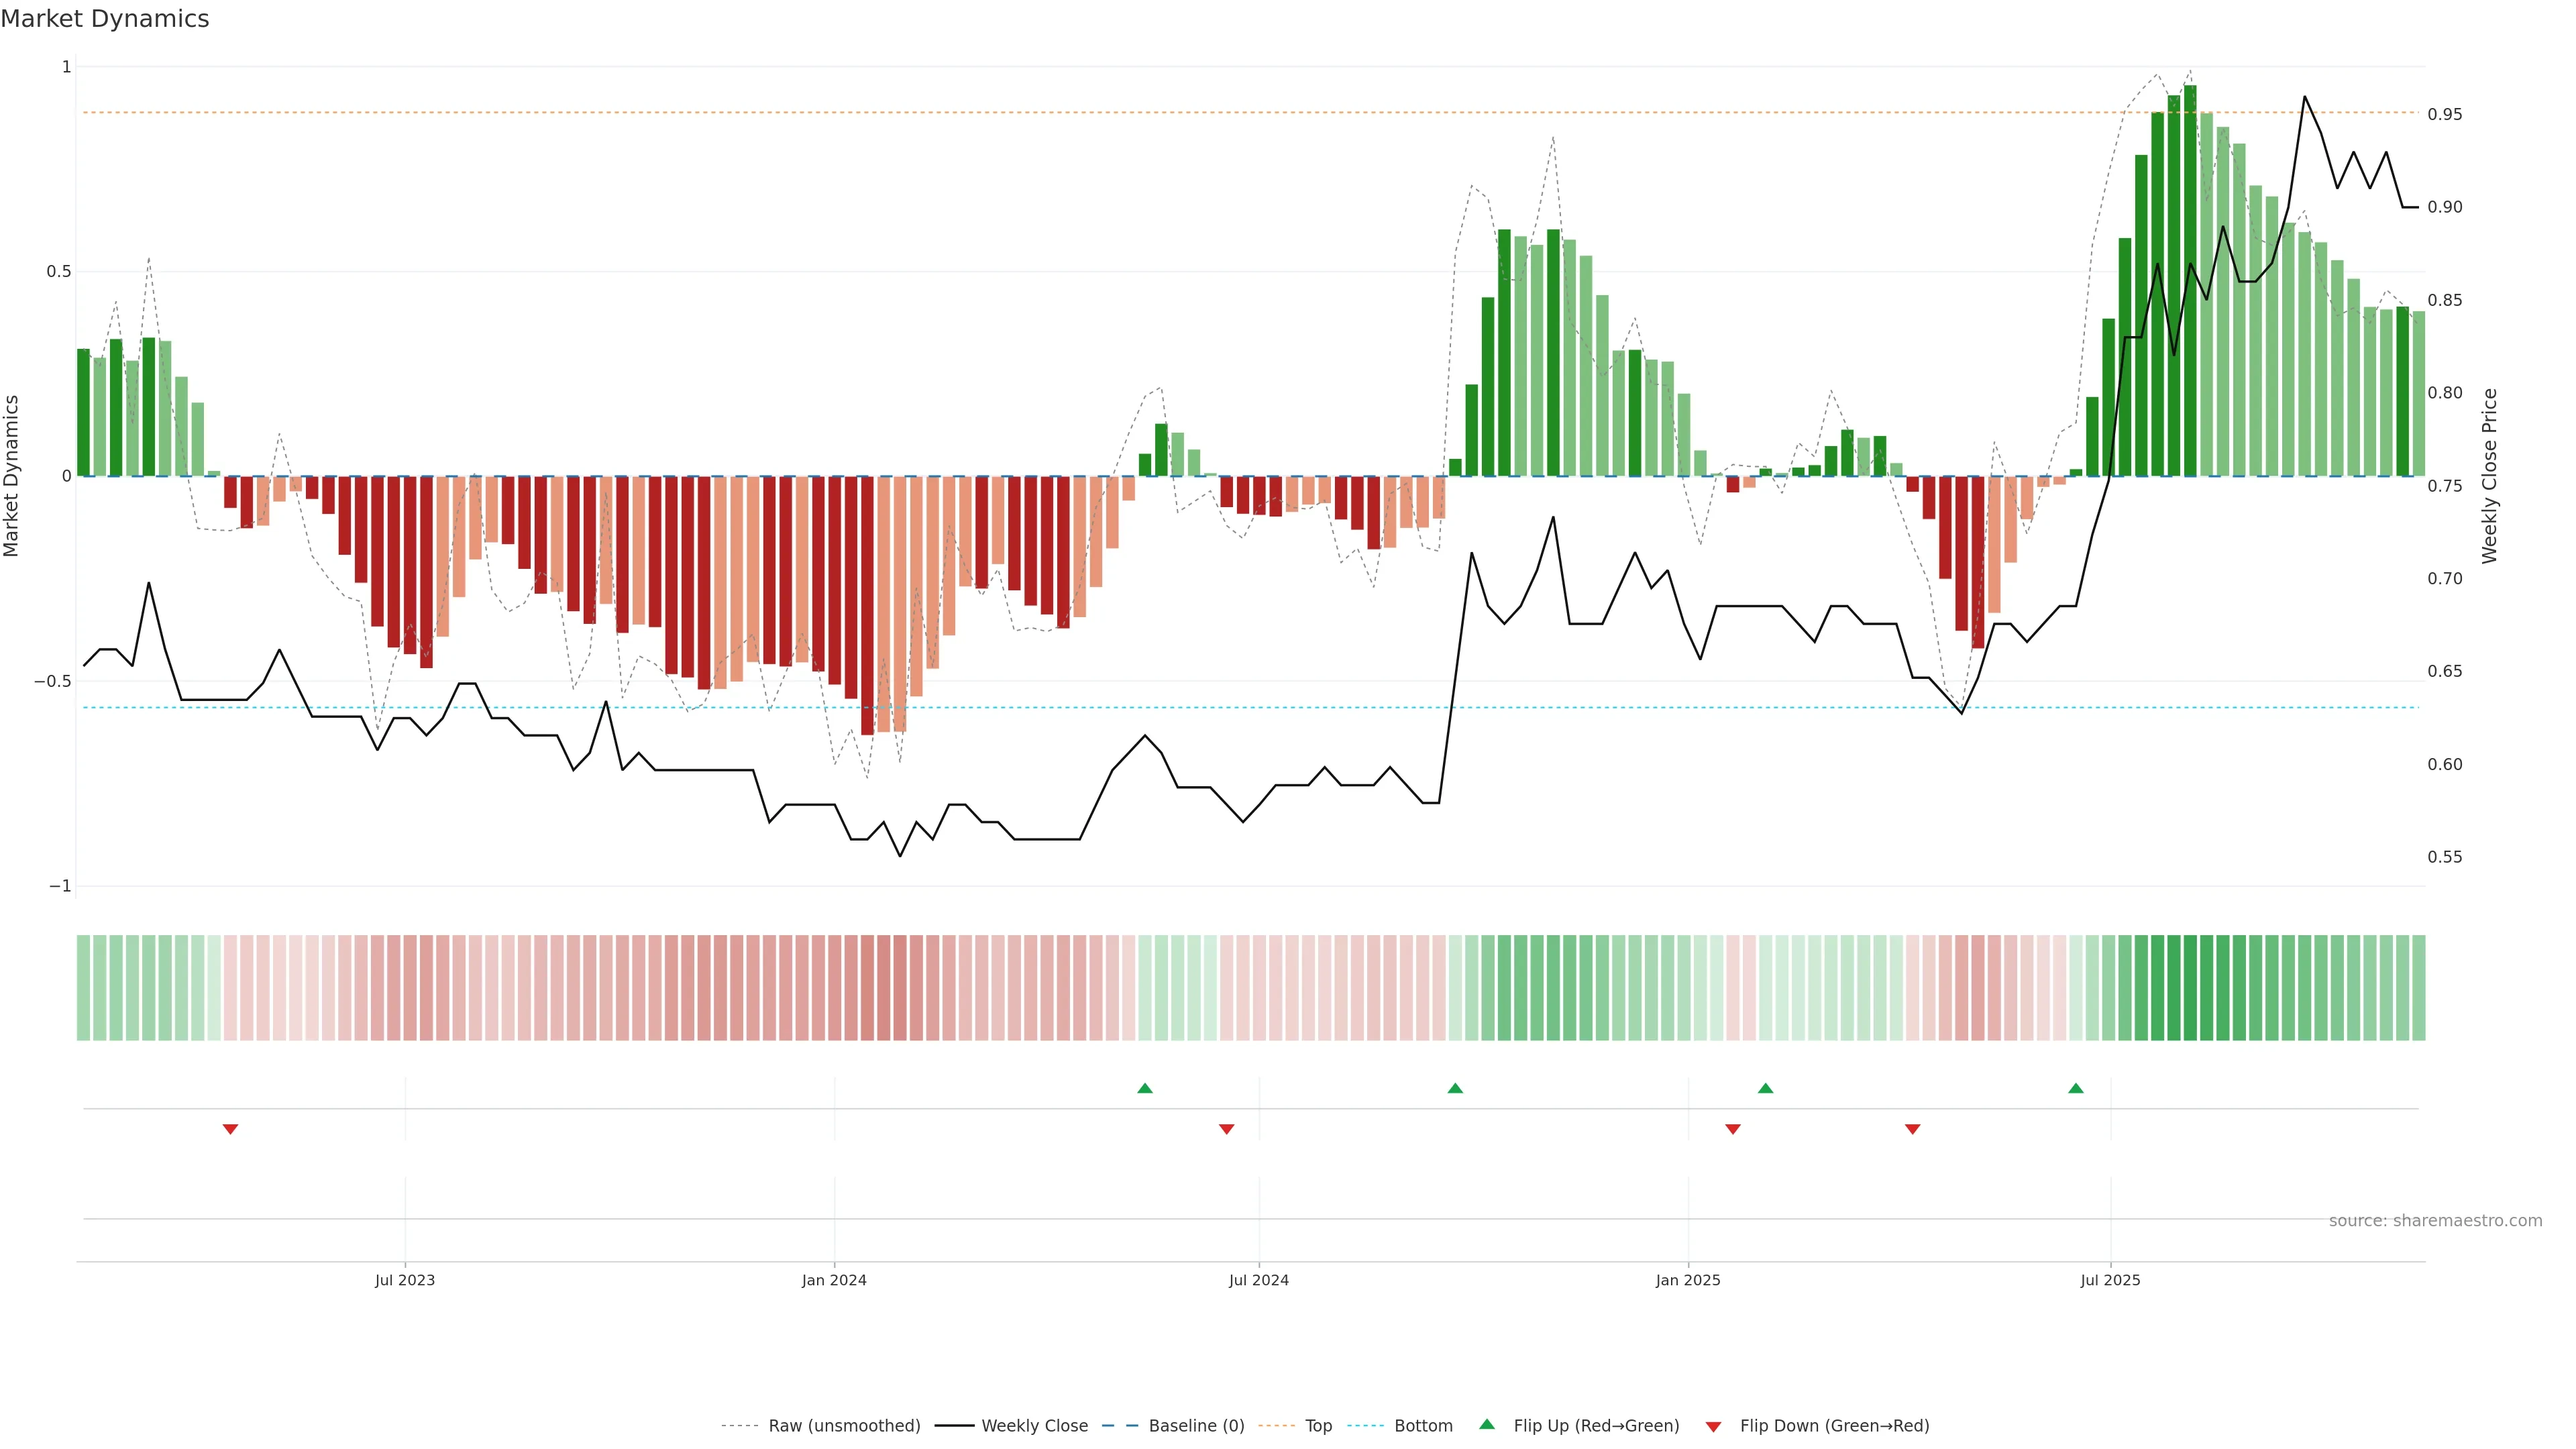The height and width of the screenshot is (1449, 2576).
Task: Click the last red flip-down marker
Action: (1913, 1129)
